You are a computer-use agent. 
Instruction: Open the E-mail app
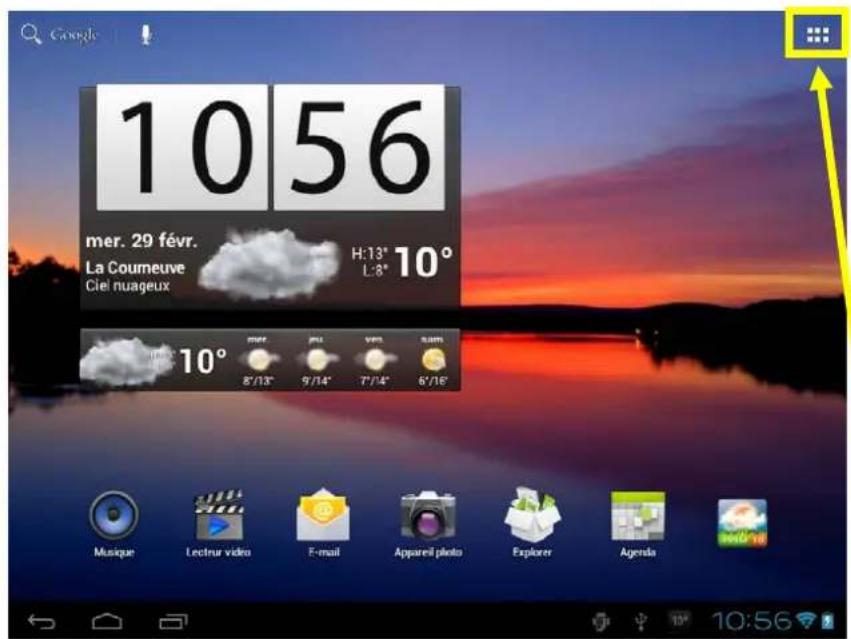click(x=323, y=523)
